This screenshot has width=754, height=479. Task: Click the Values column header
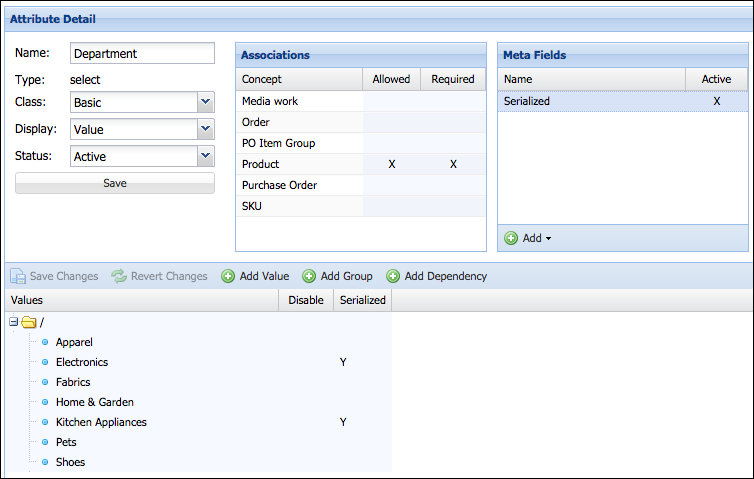point(142,300)
